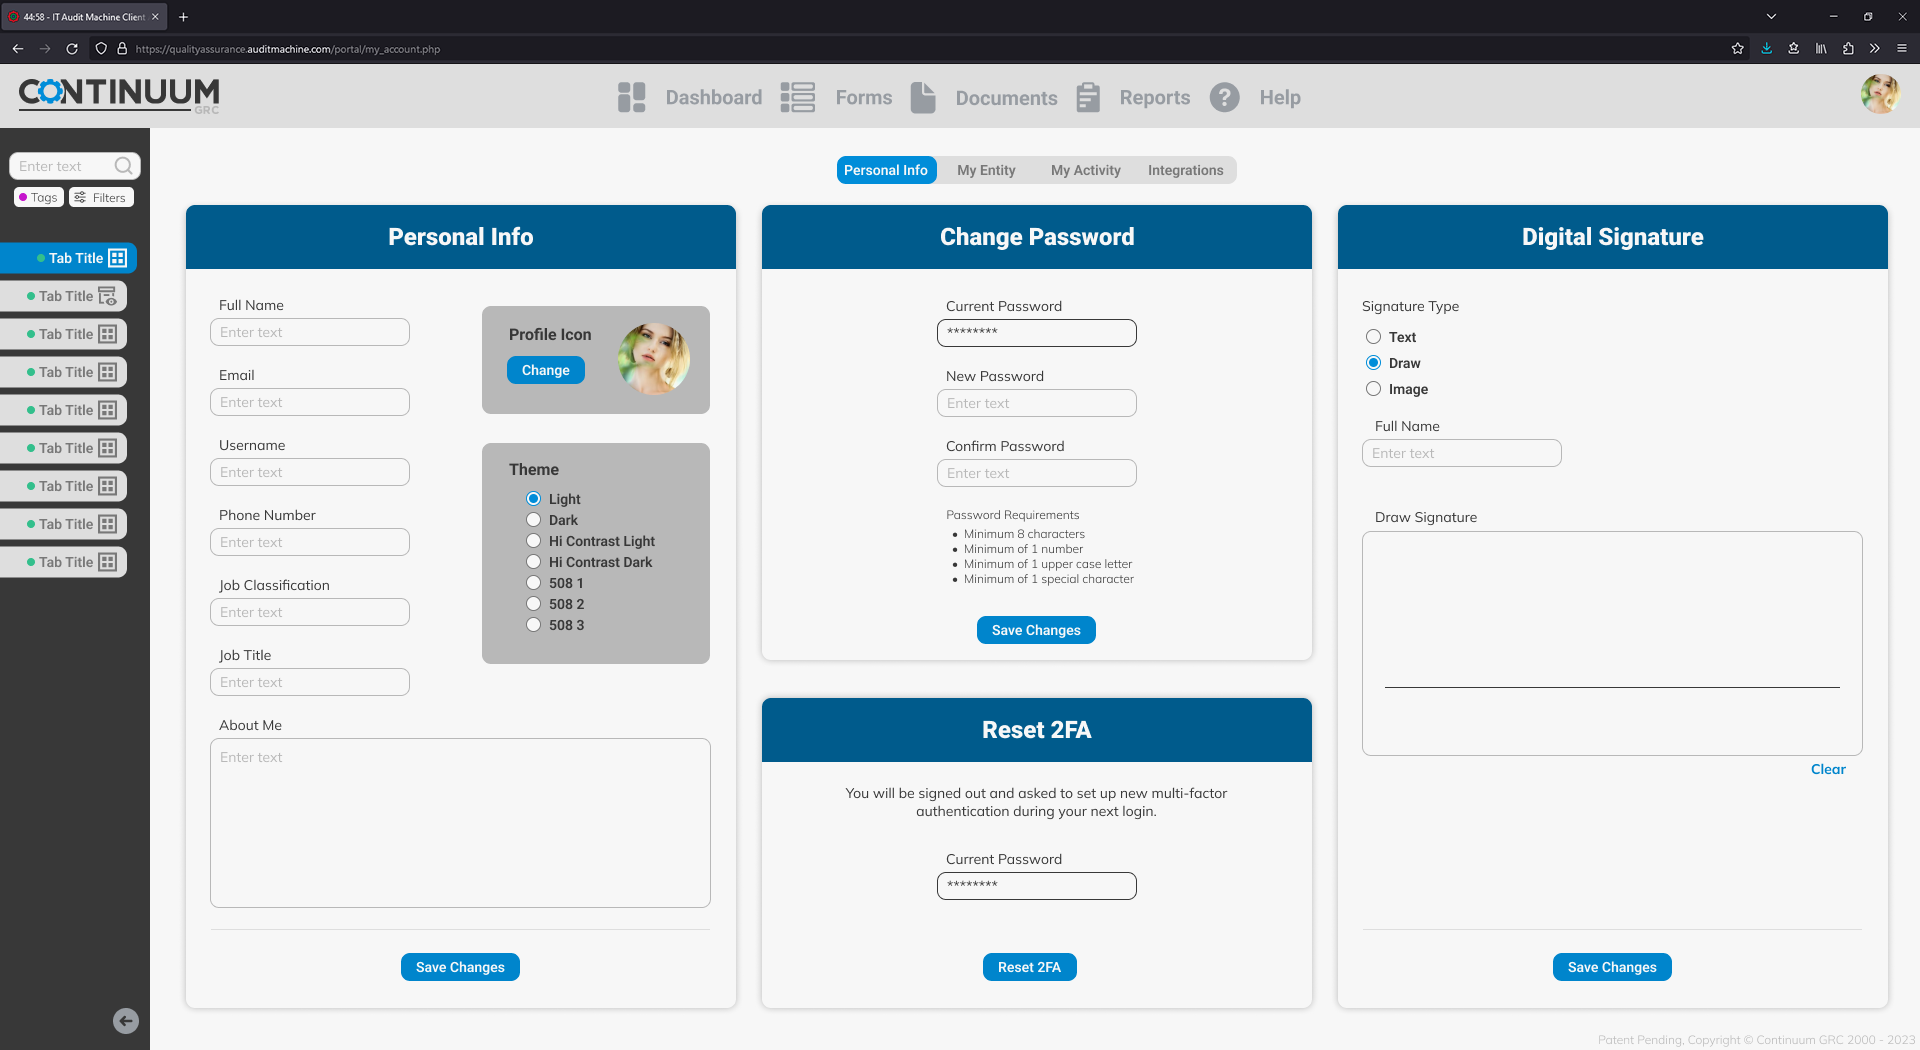This screenshot has width=1920, height=1050.
Task: Select the Dark theme radio button
Action: (534, 520)
